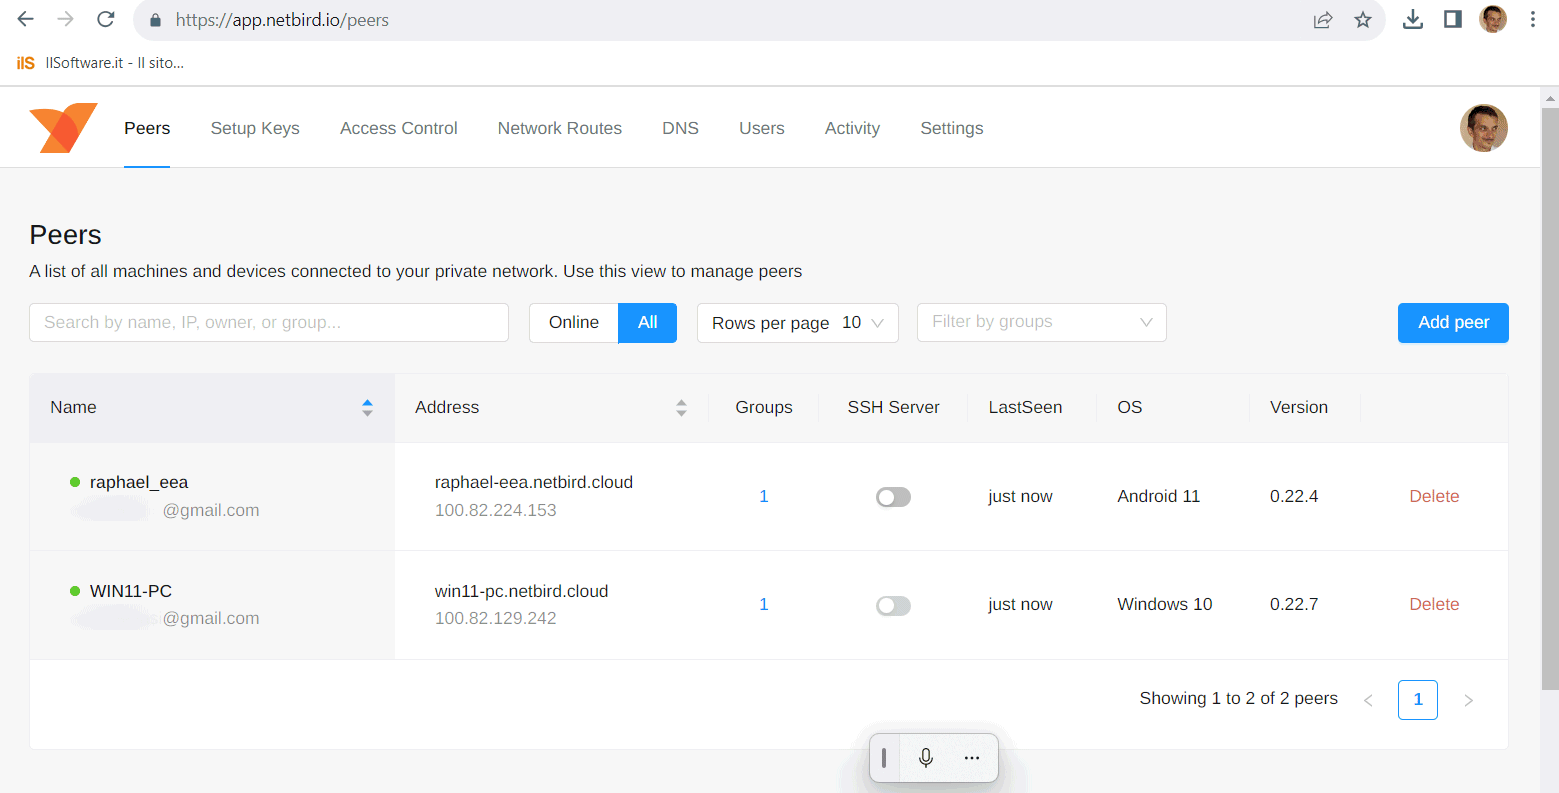Click the browser forward arrow
This screenshot has height=793, width=1559.
pos(65,19)
